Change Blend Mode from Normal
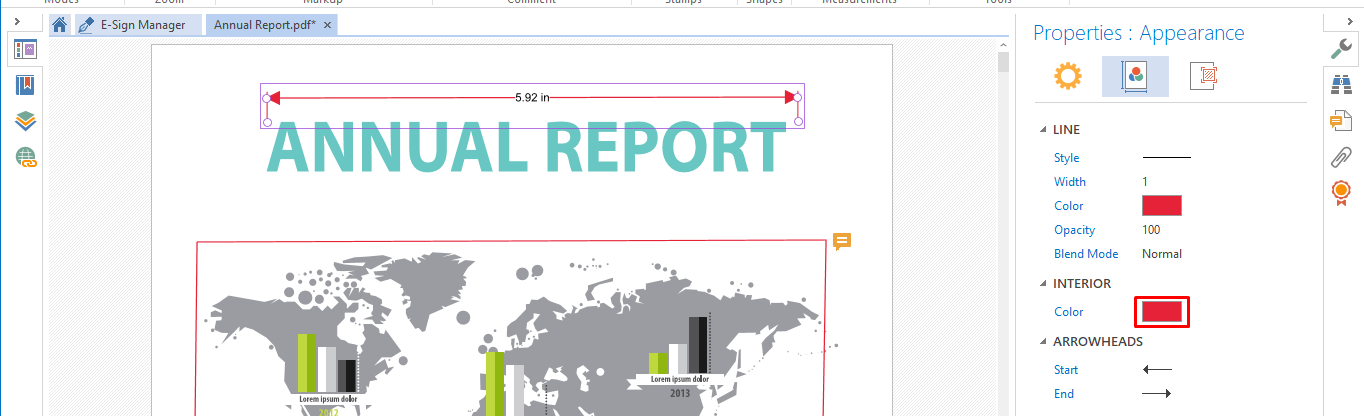The width and height of the screenshot is (1364, 416). [1162, 254]
